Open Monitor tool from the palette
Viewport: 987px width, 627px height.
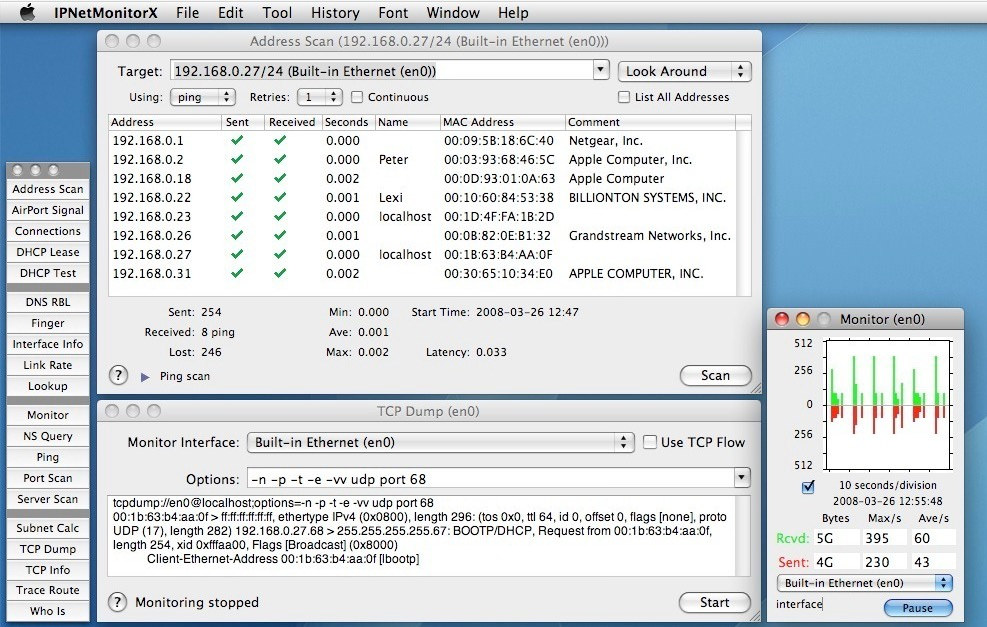[x=48, y=415]
